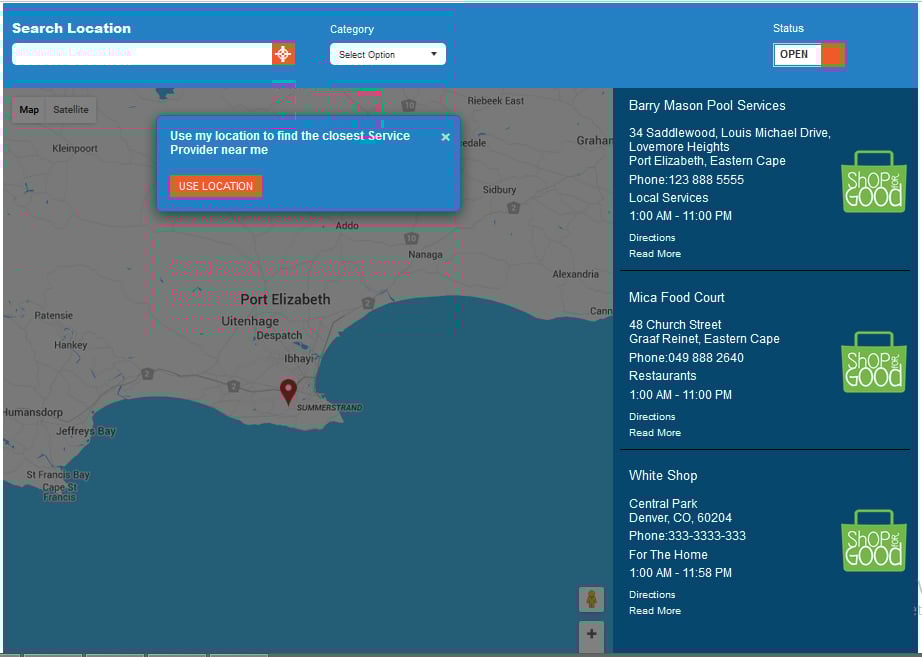
Task: Close the use my location popup
Action: click(x=446, y=137)
